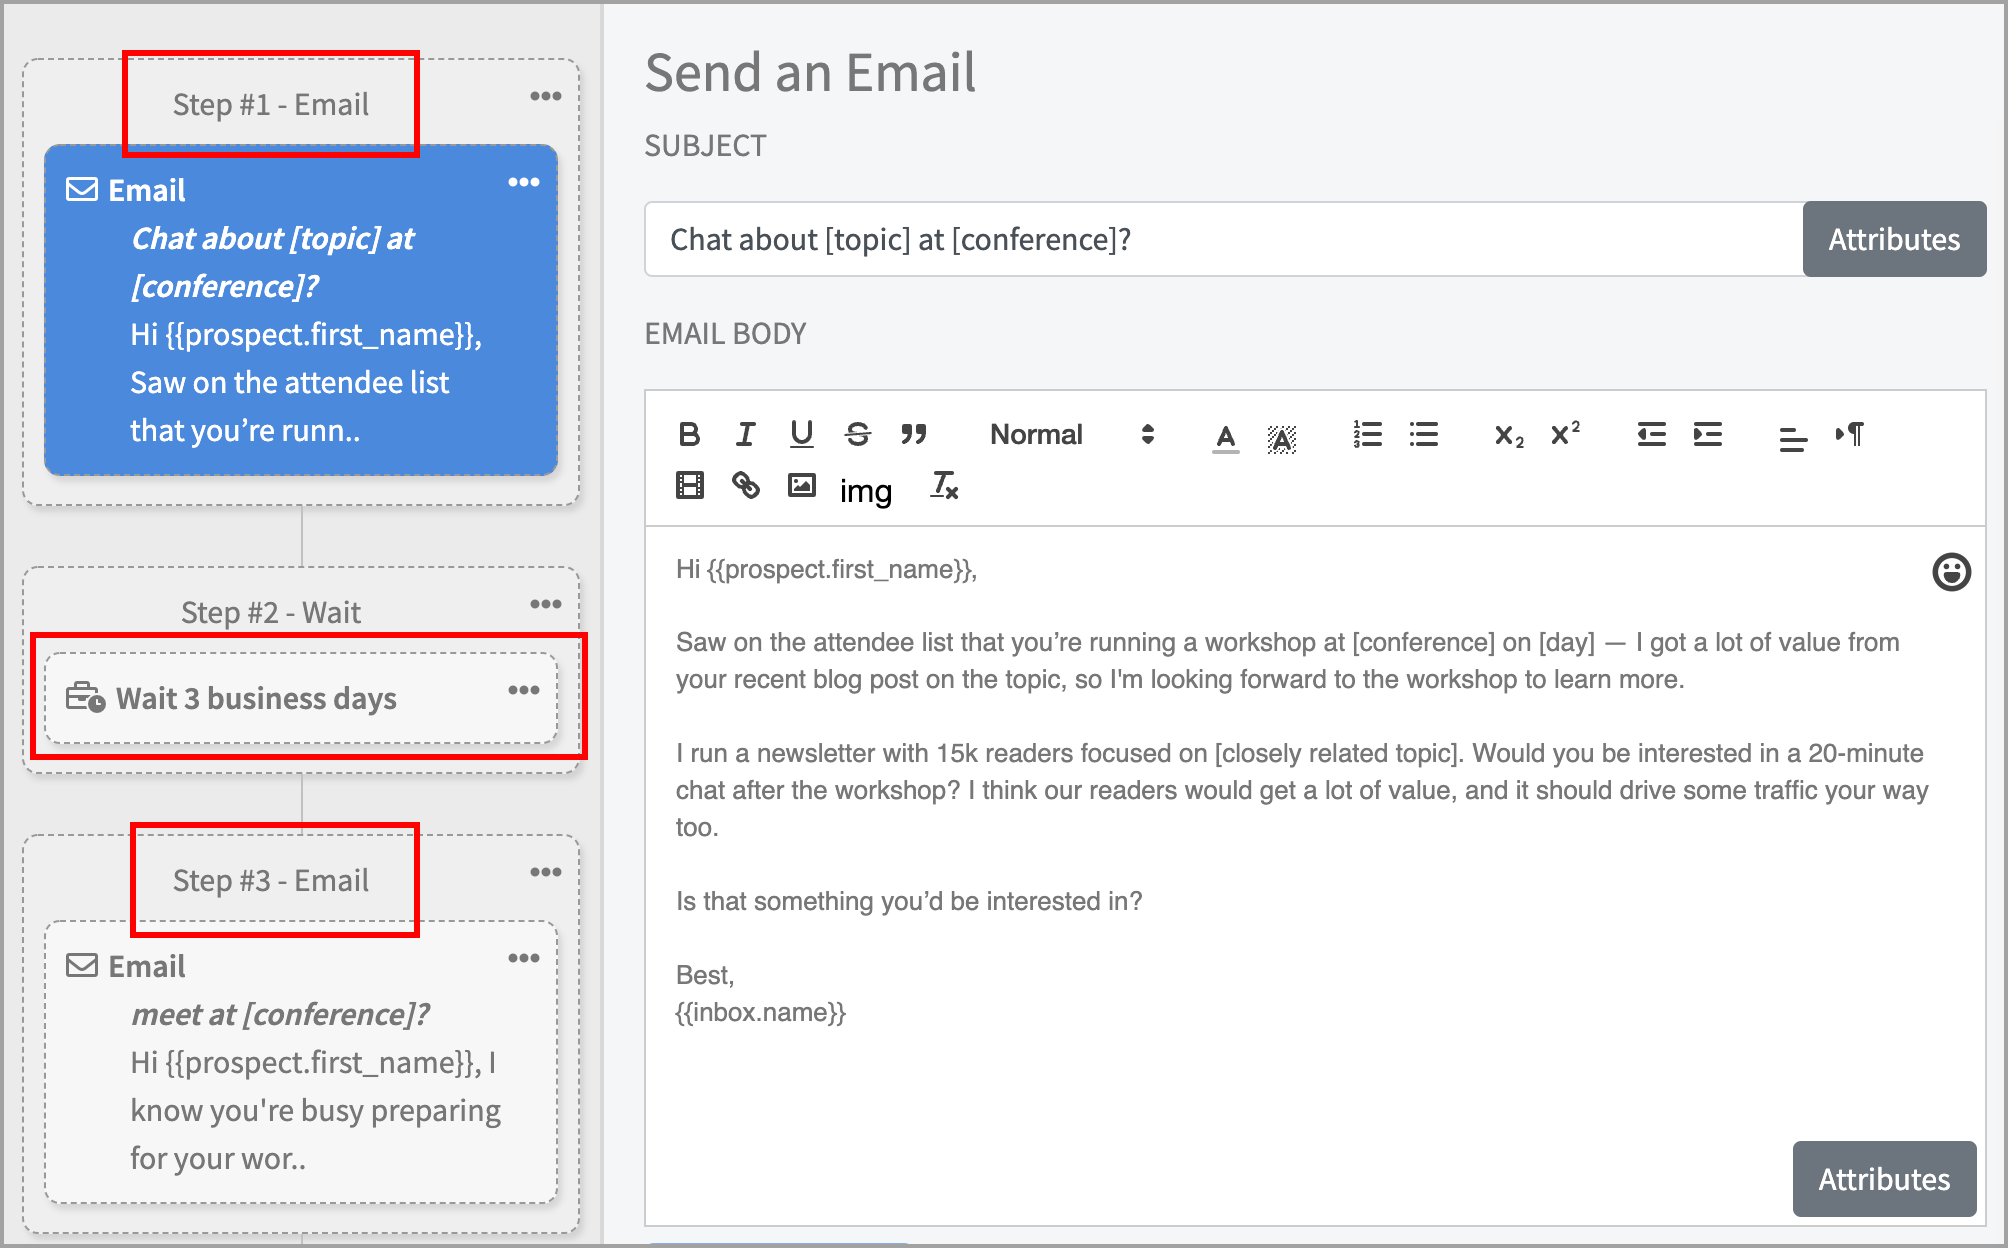This screenshot has height=1248, width=2008.
Task: Click the bulleted list icon
Action: 1423,434
